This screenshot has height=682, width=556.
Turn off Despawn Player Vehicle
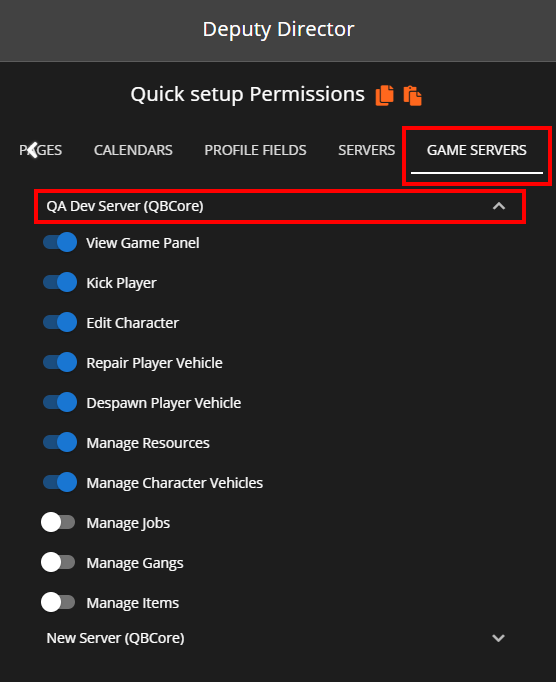tap(60, 403)
